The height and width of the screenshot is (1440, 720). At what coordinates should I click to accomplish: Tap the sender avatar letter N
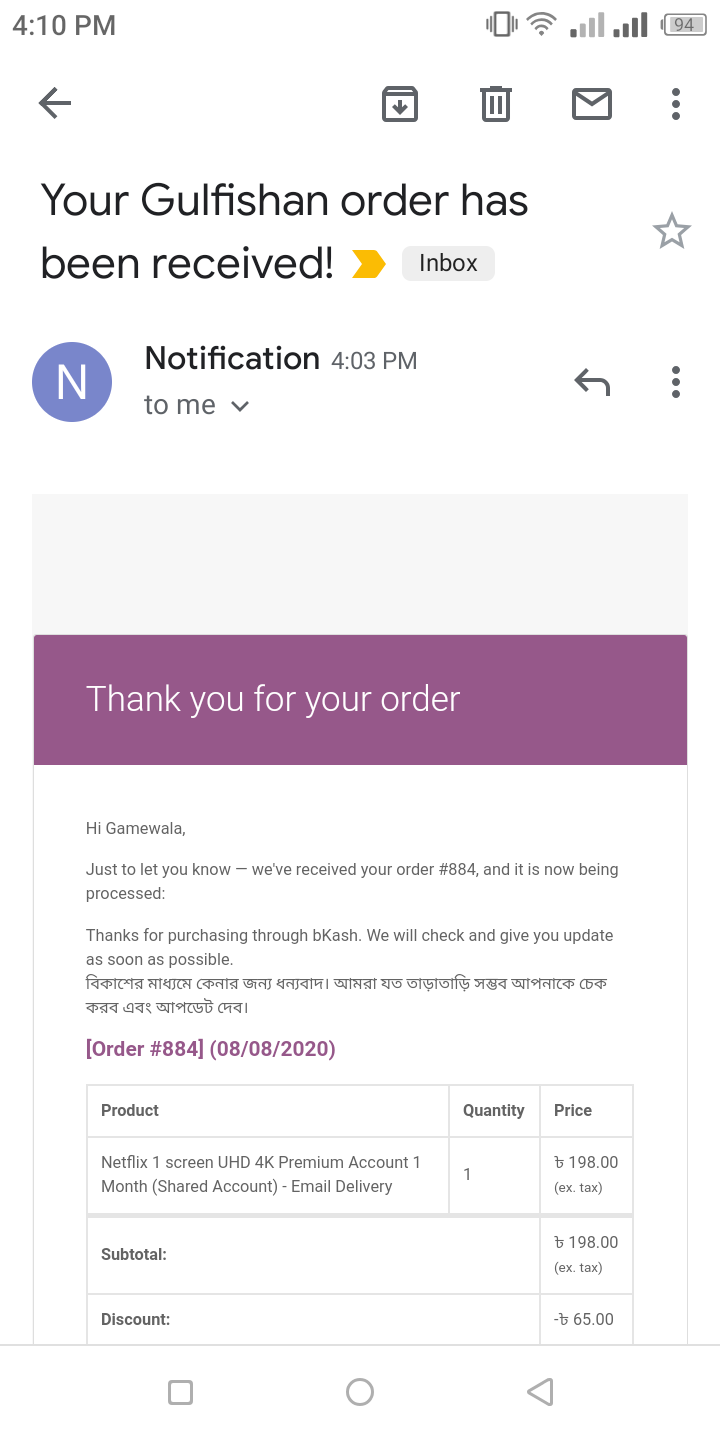(x=72, y=382)
